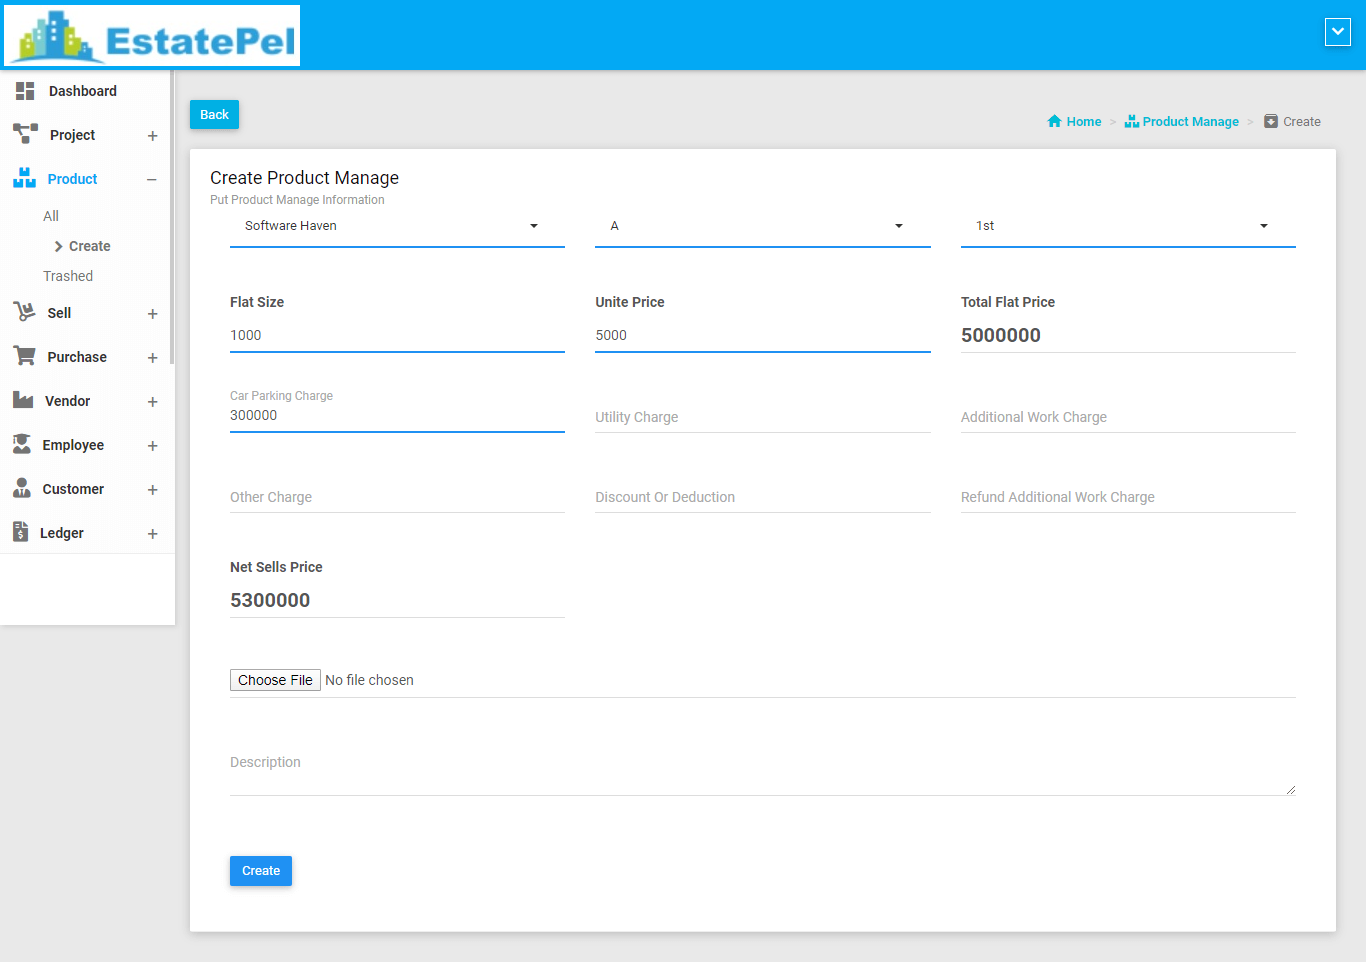The height and width of the screenshot is (962, 1366).
Task: Expand the Ledger menu plus sign
Action: (152, 534)
